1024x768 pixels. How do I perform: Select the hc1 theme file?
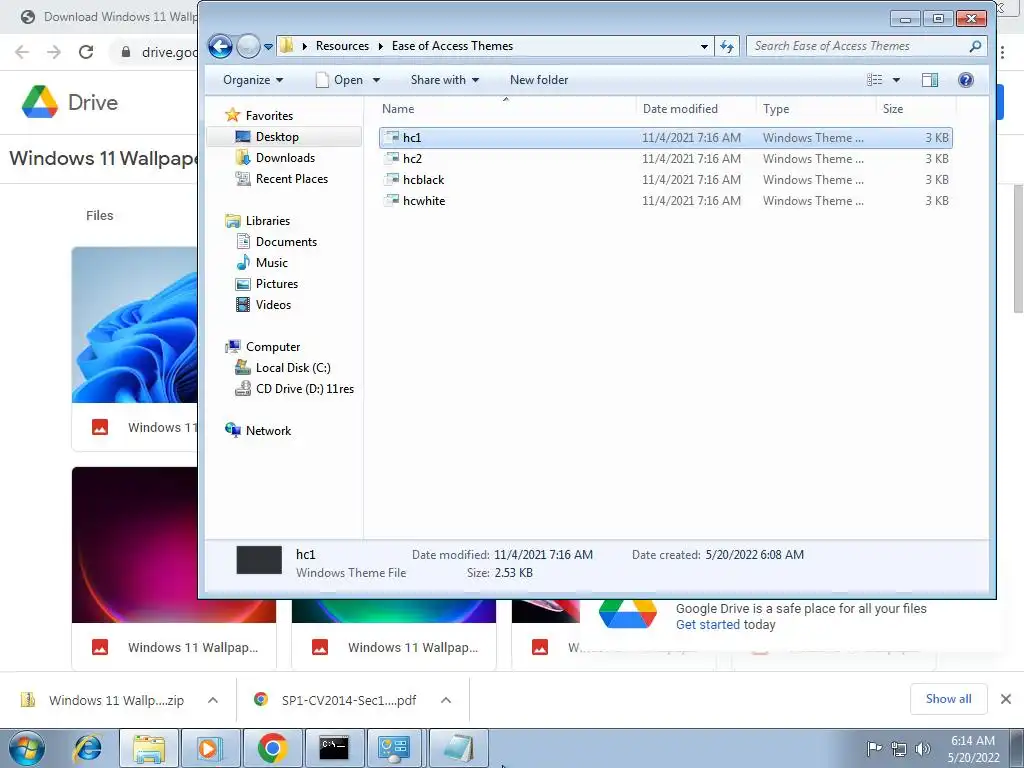(x=665, y=138)
